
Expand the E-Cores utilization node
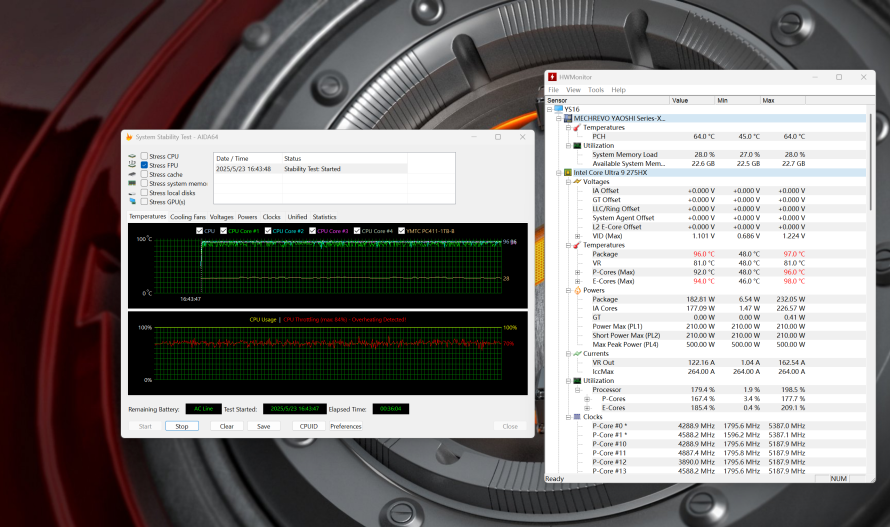pyautogui.click(x=586, y=407)
